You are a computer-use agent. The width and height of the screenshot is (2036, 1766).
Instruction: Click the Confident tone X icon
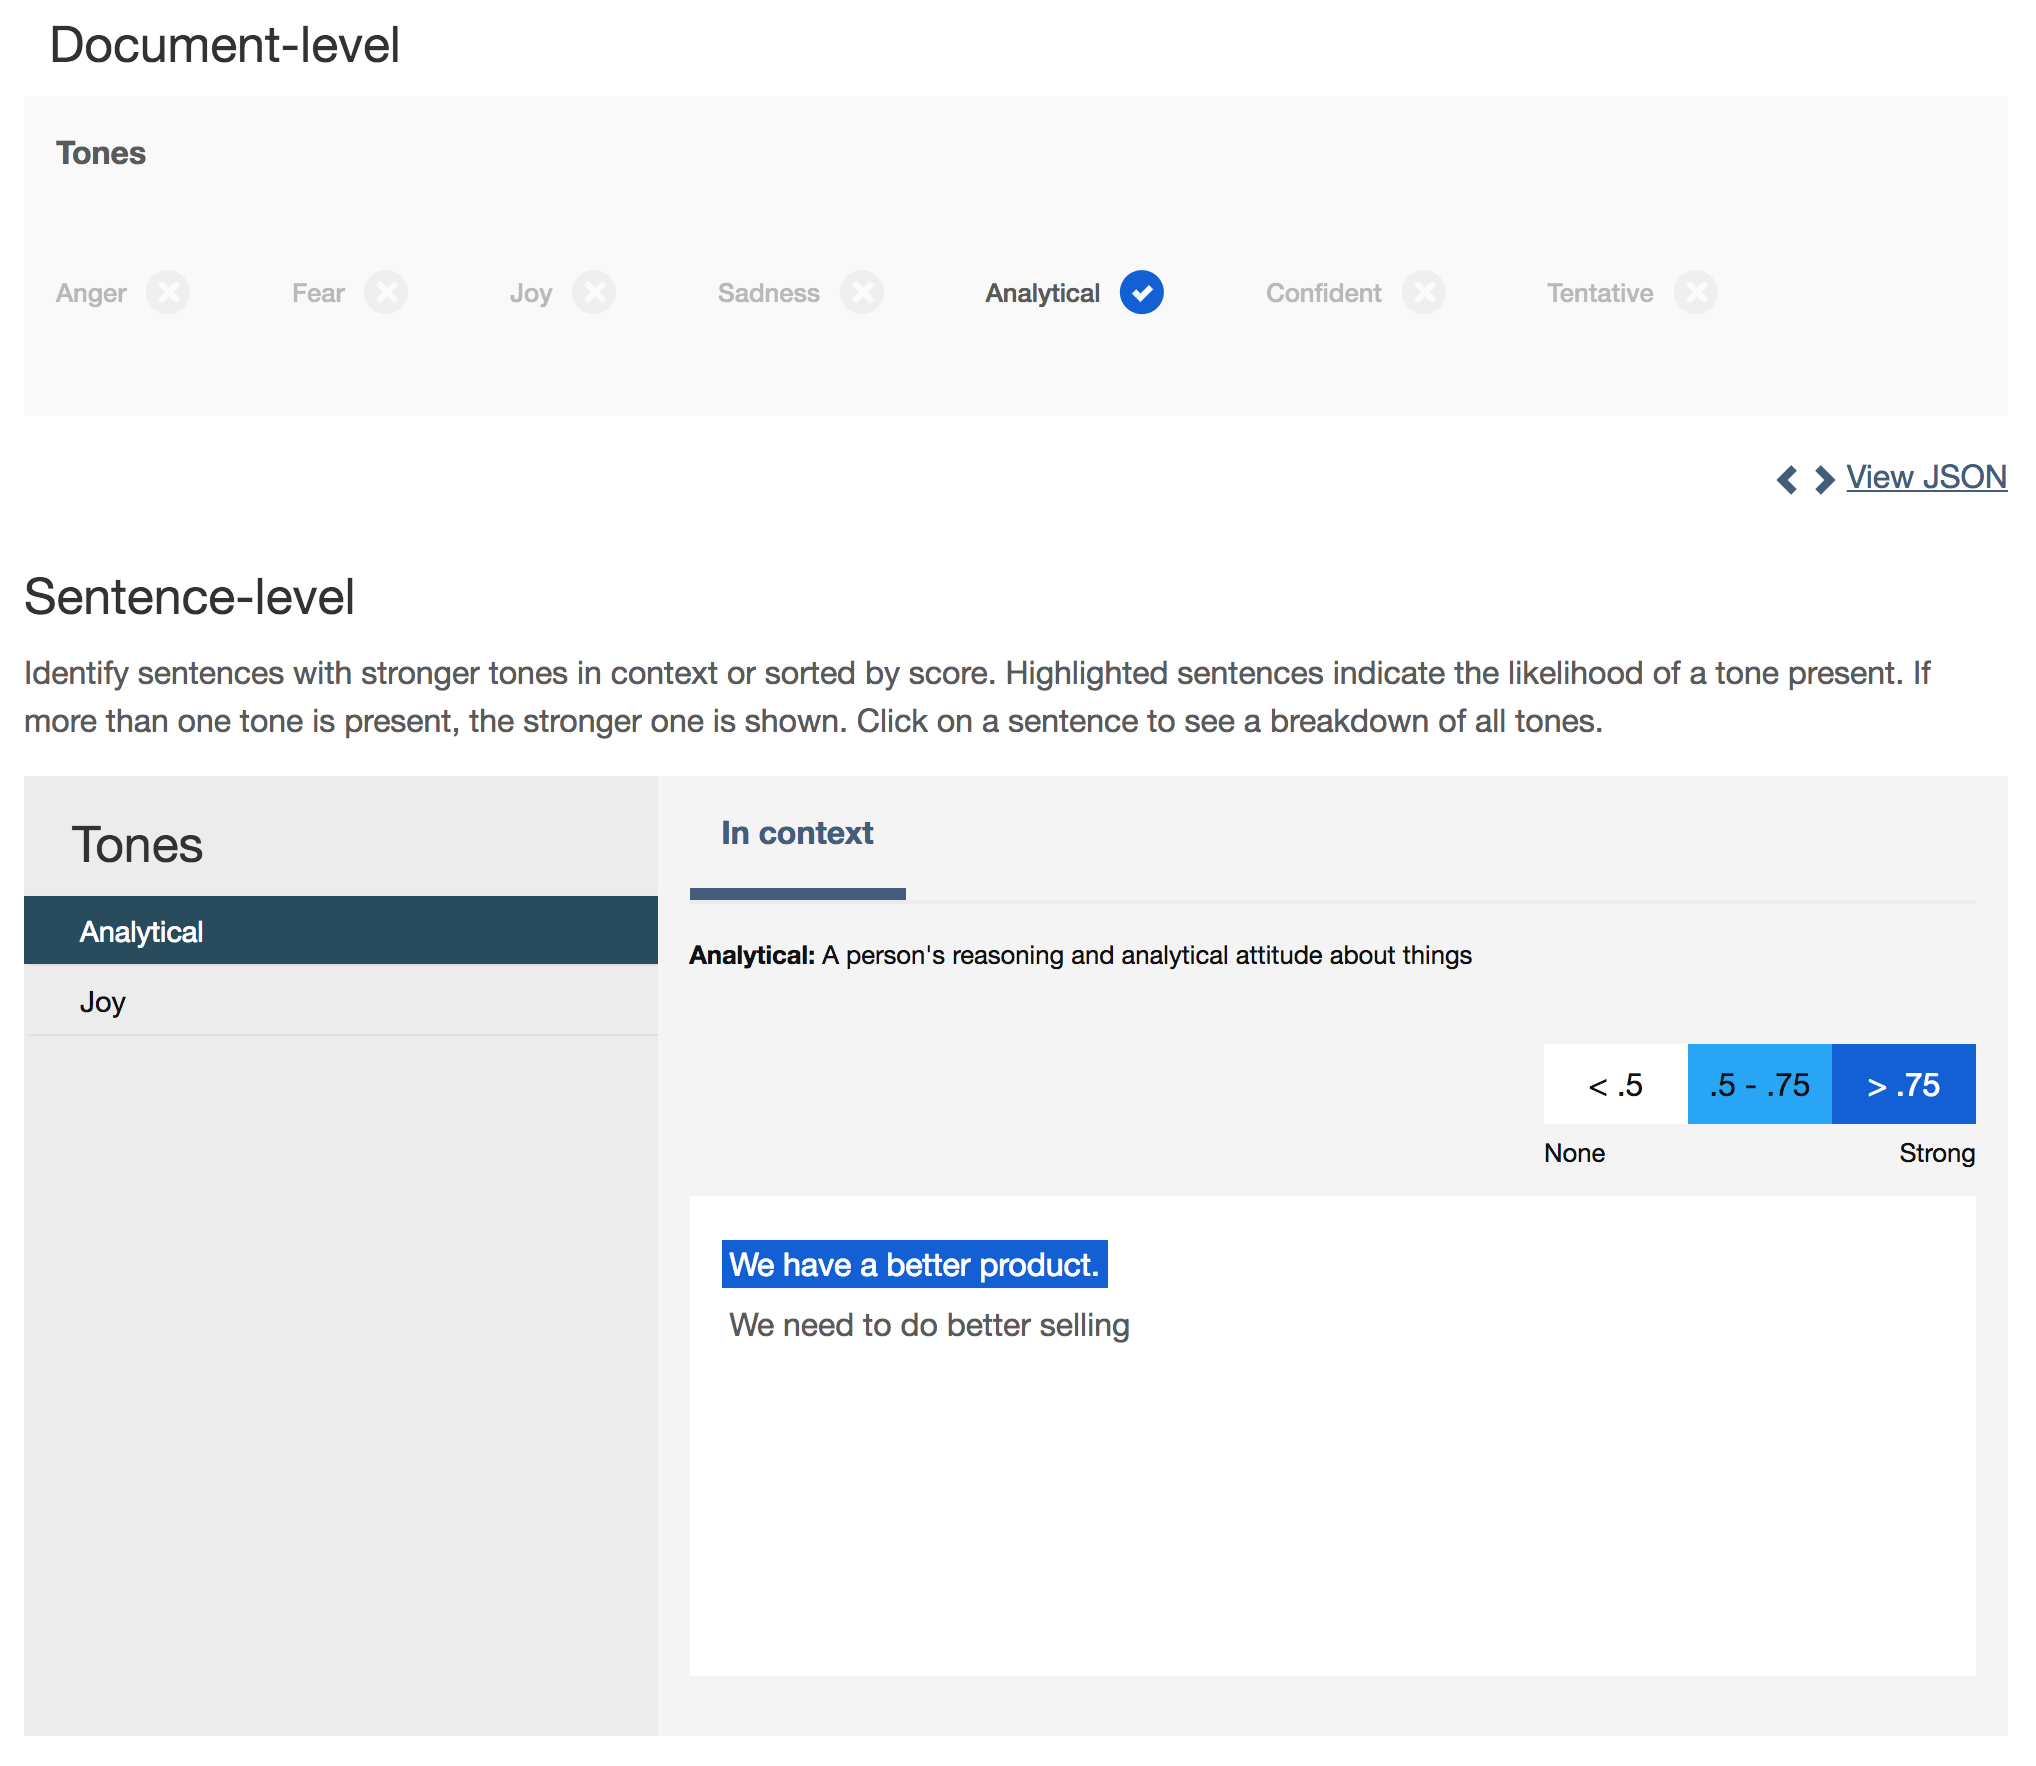coord(1424,293)
